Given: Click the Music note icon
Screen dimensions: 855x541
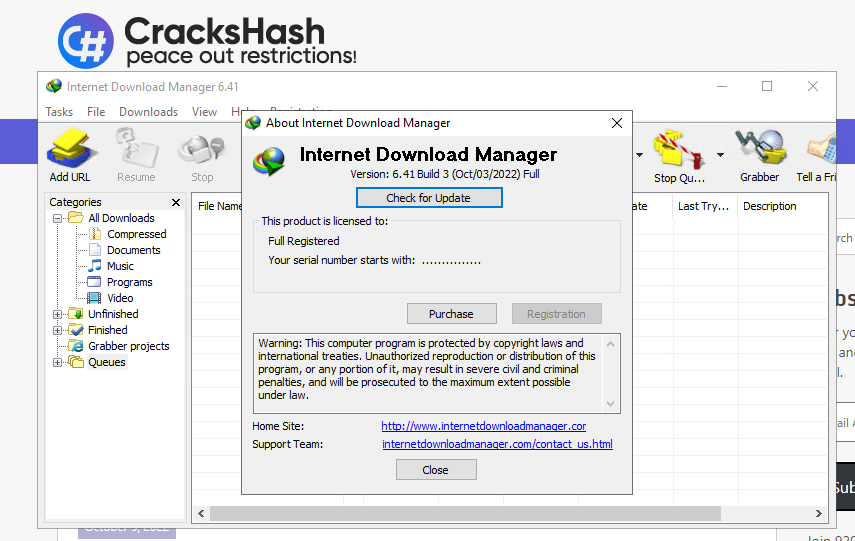Looking at the screenshot, I should click(x=95, y=266).
